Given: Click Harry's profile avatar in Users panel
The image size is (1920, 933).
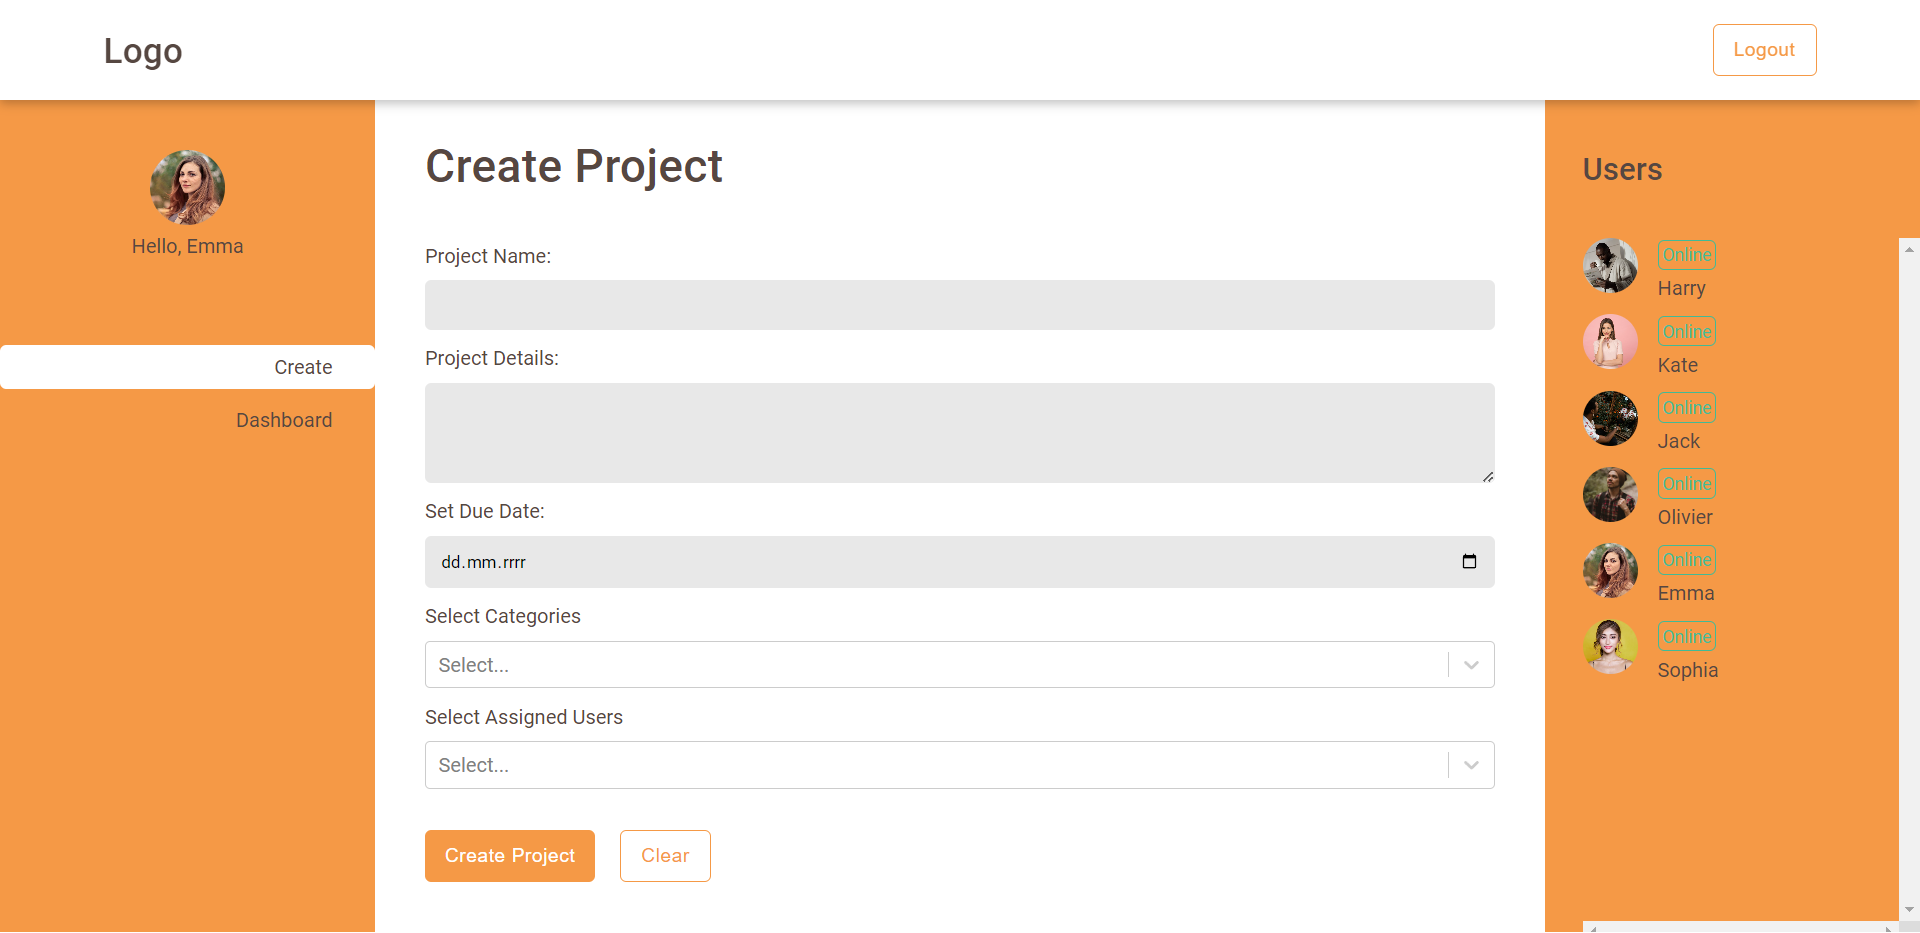Looking at the screenshot, I should 1610,266.
